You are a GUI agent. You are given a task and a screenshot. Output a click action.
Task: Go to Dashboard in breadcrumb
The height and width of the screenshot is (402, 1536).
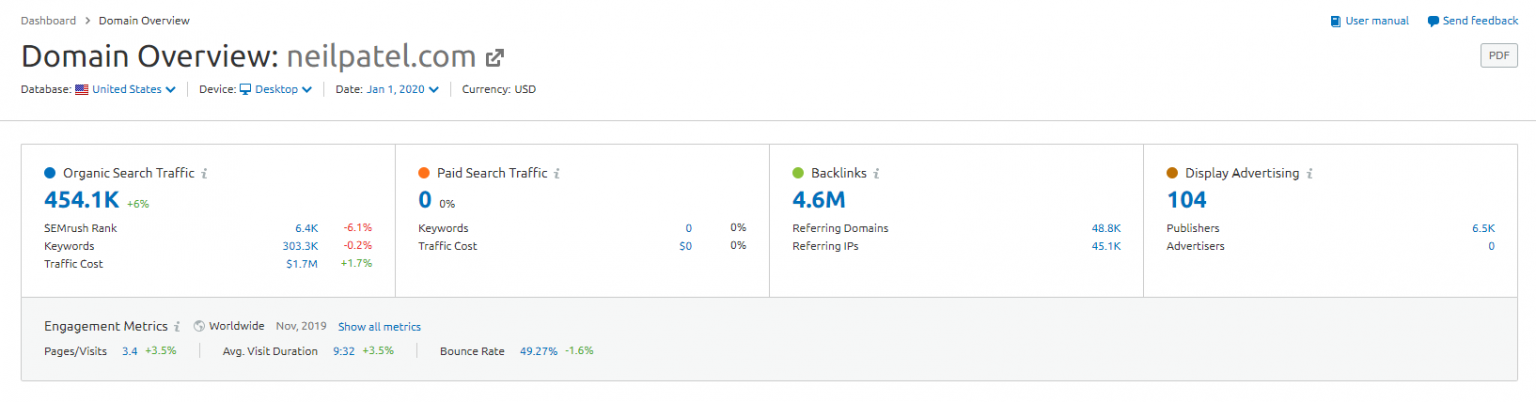click(x=47, y=20)
